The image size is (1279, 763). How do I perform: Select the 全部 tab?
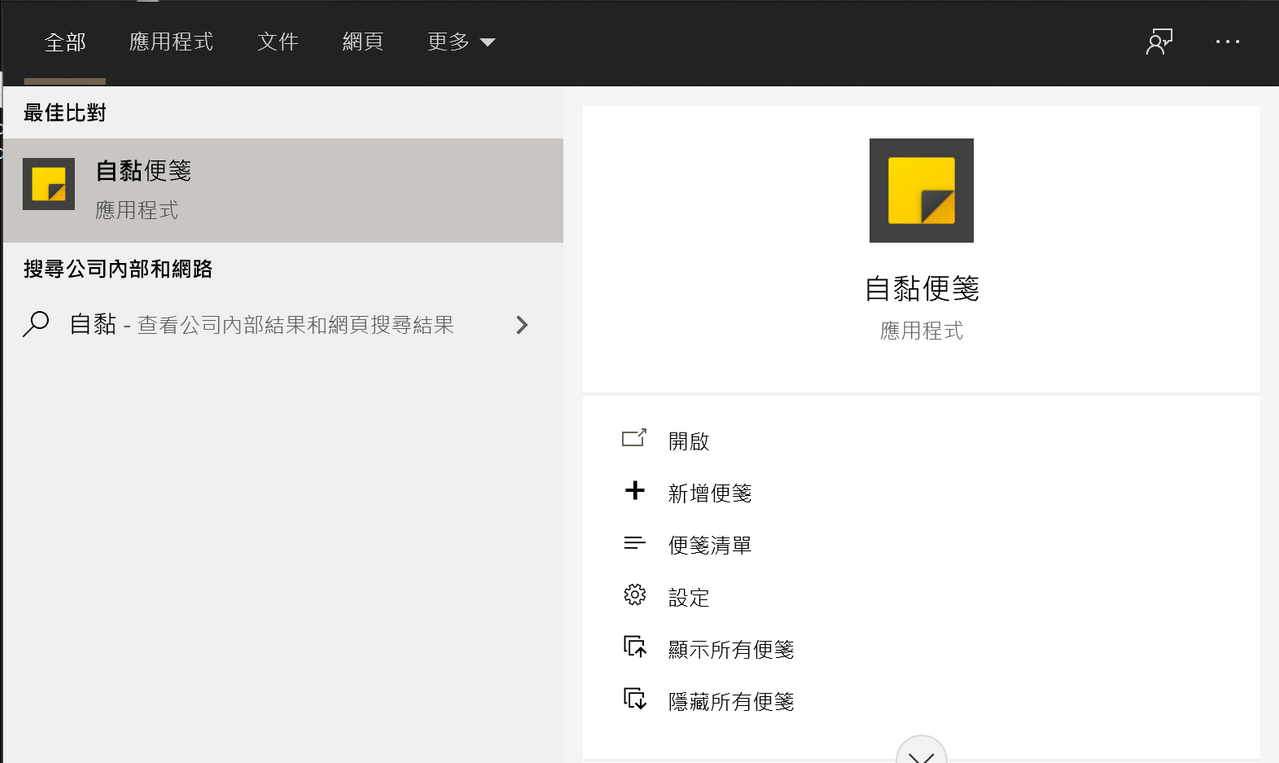[65, 42]
